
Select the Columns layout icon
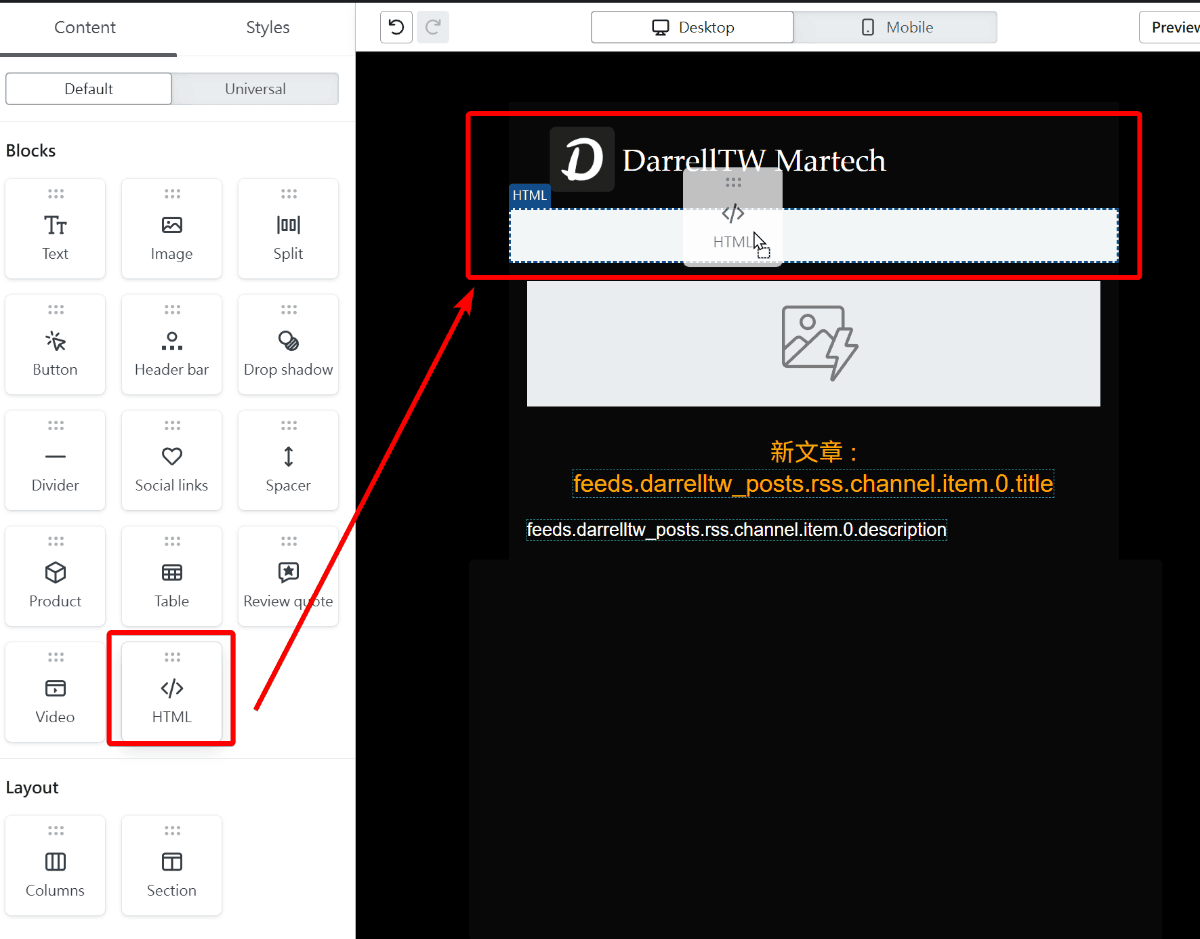(x=55, y=865)
